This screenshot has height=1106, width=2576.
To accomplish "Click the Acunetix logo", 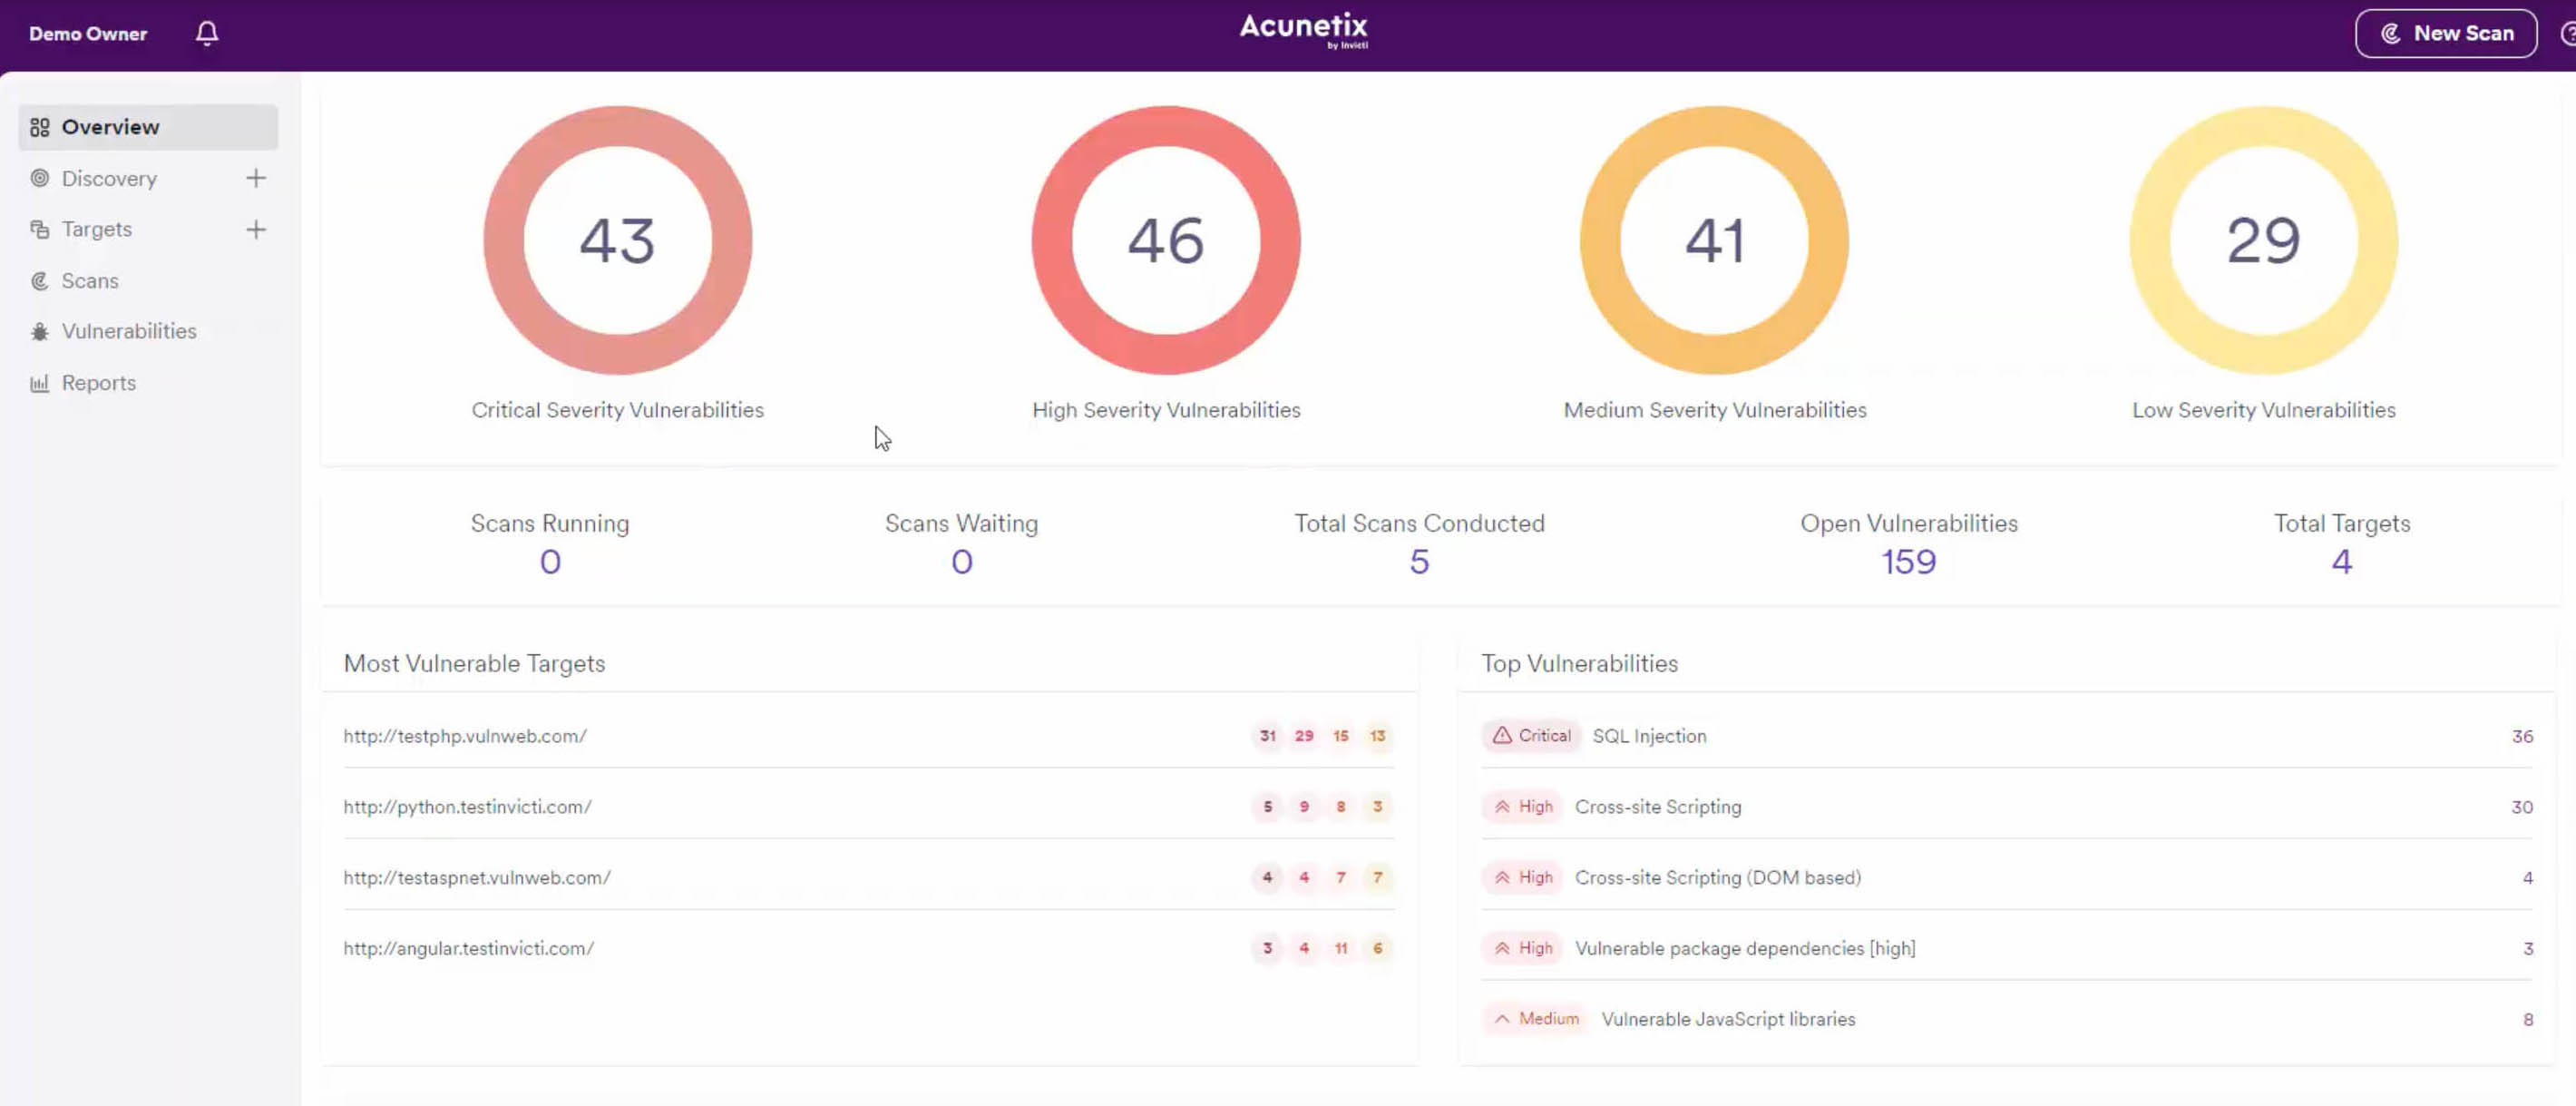I will [x=1303, y=30].
